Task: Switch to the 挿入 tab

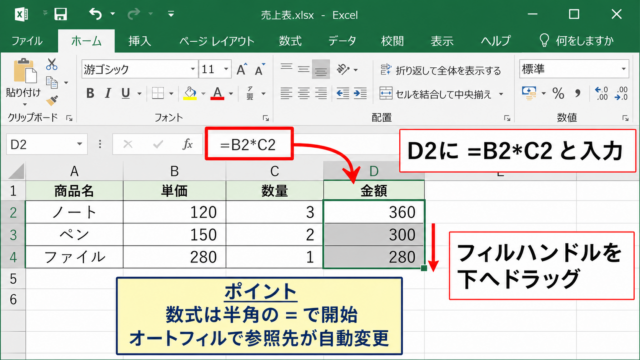Action: [140, 41]
